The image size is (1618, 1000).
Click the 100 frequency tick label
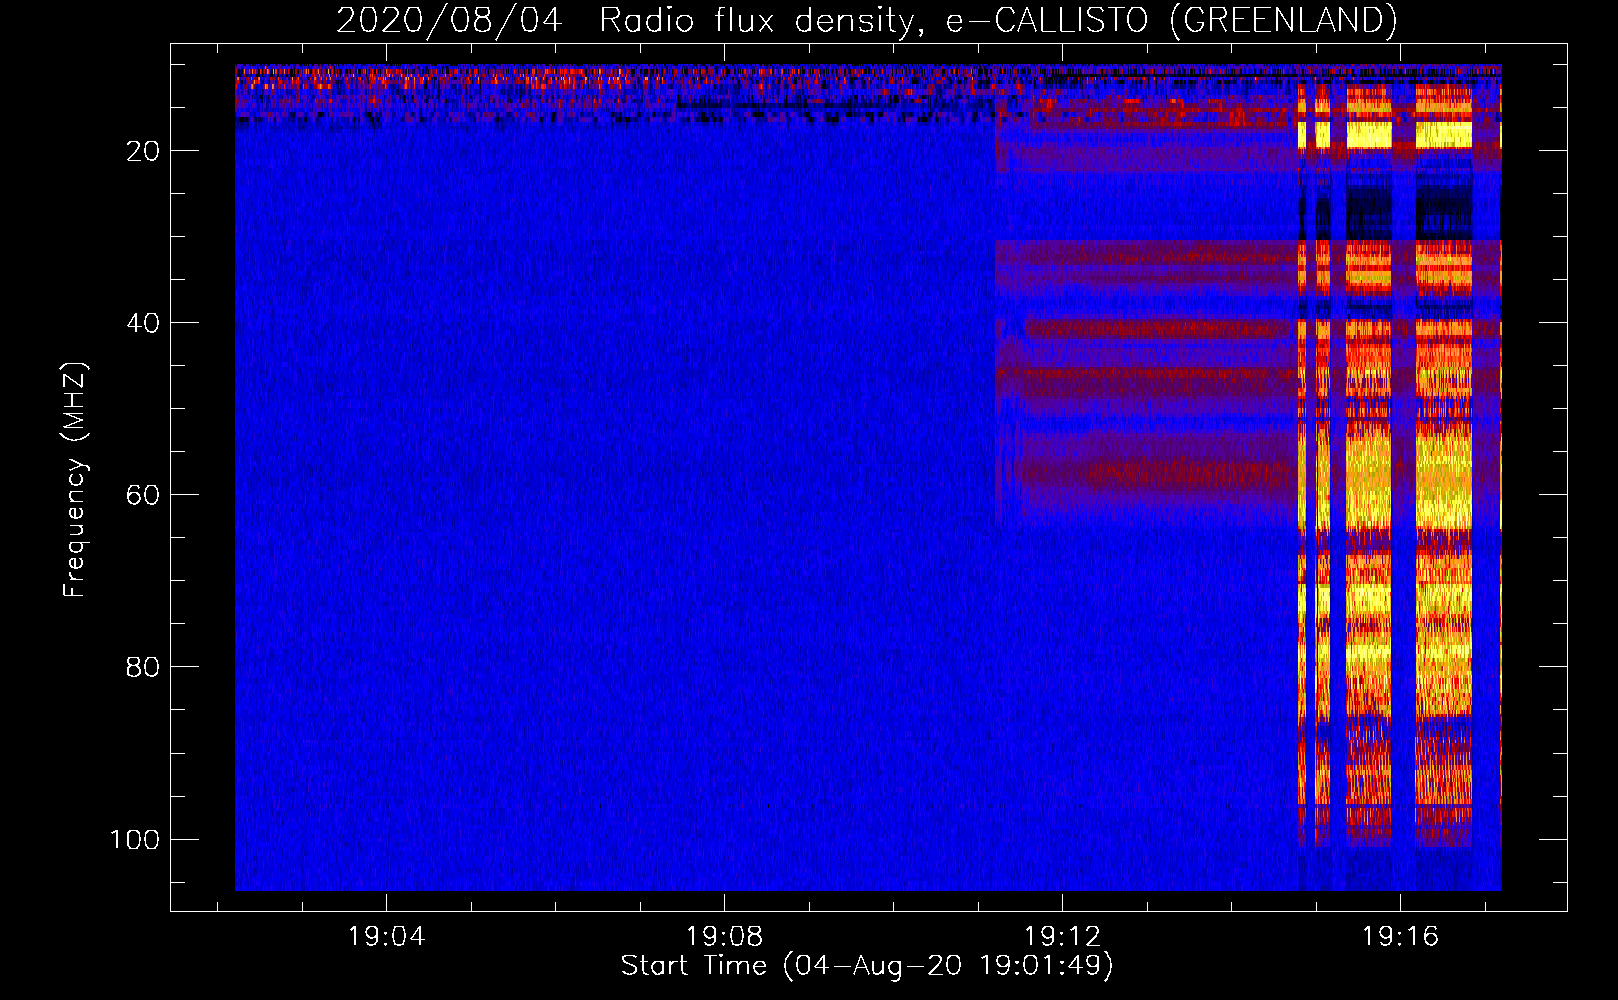(135, 839)
